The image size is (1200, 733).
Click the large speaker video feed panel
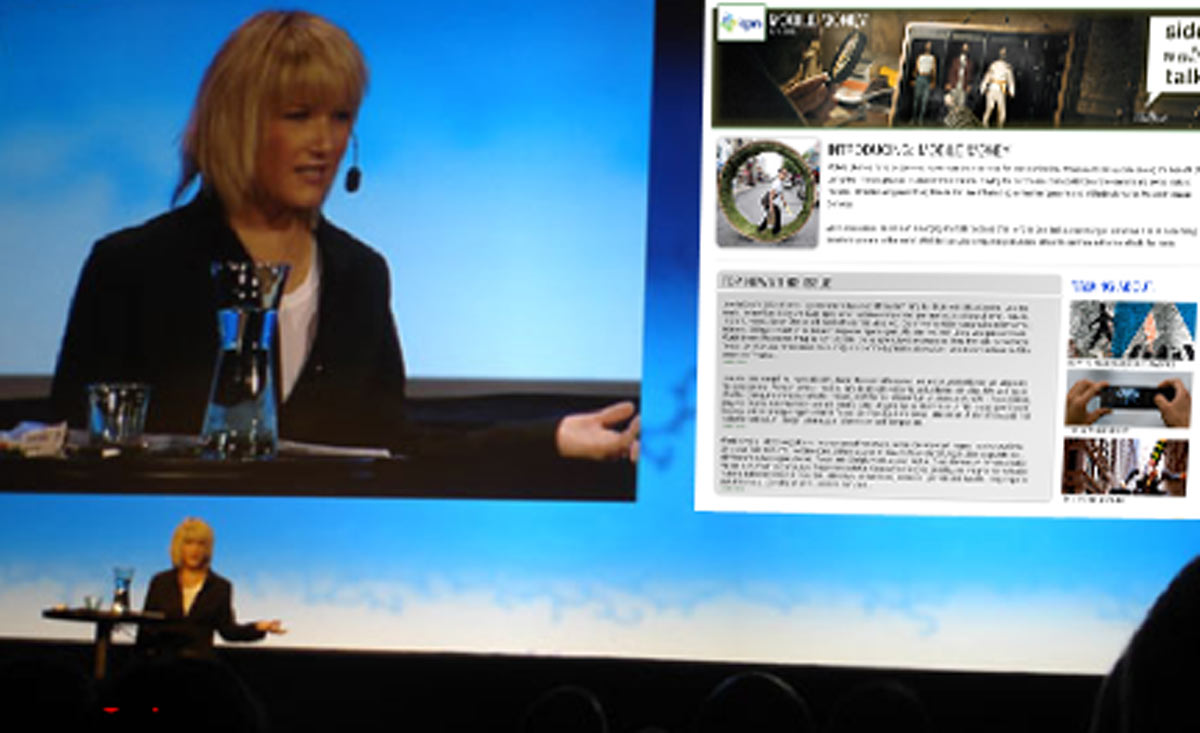tap(320, 250)
